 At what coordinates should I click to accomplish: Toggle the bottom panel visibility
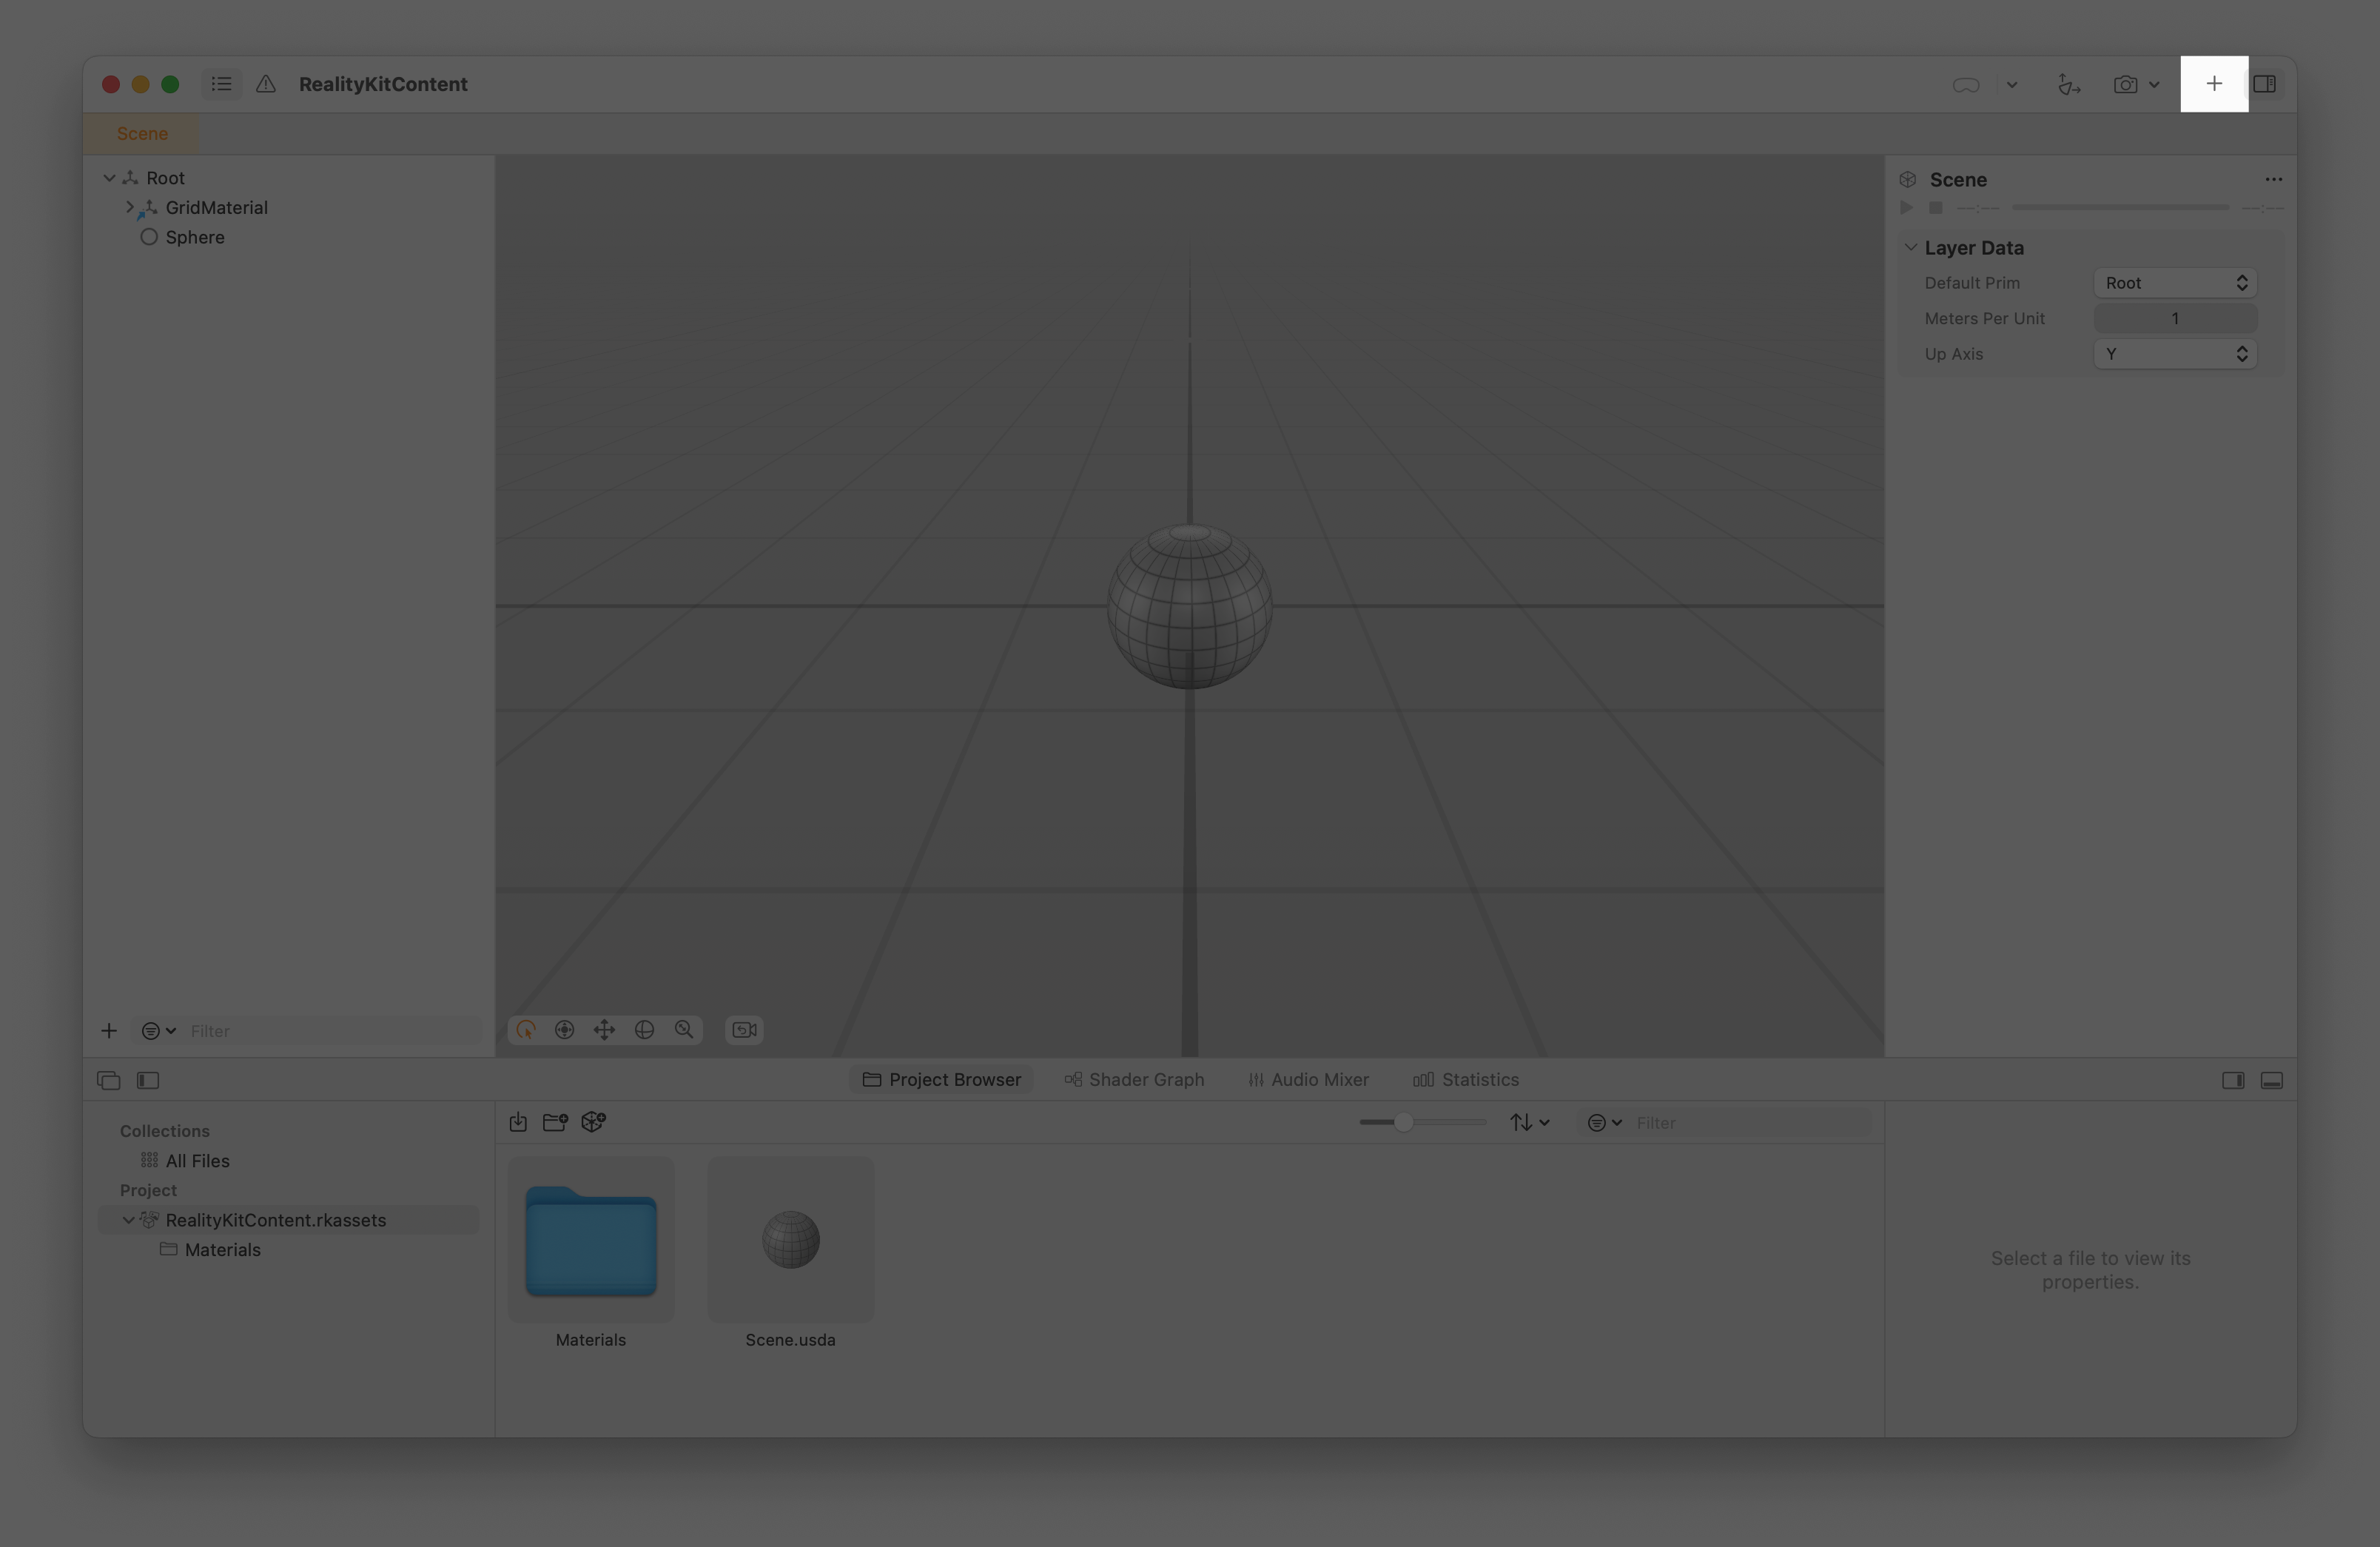coord(2272,1081)
